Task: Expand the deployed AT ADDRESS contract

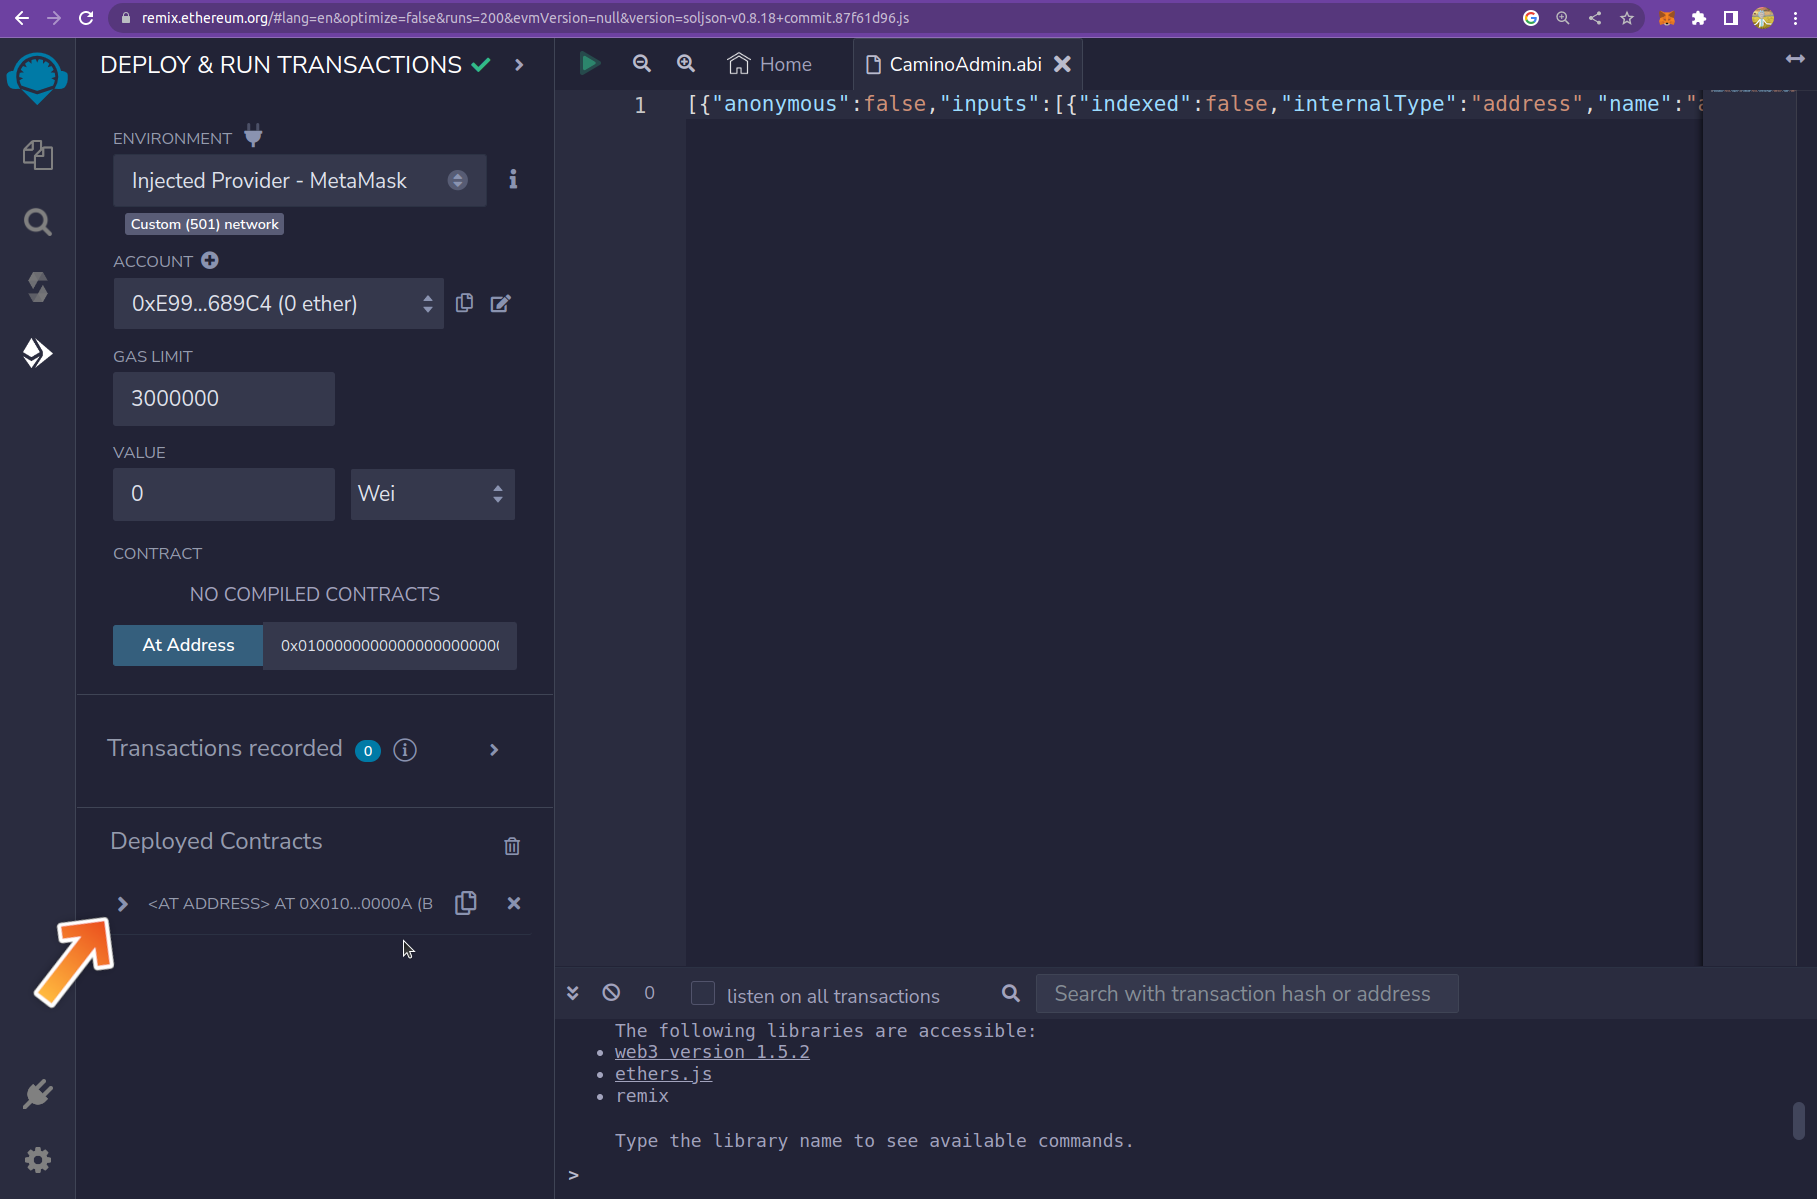Action: pos(122,904)
